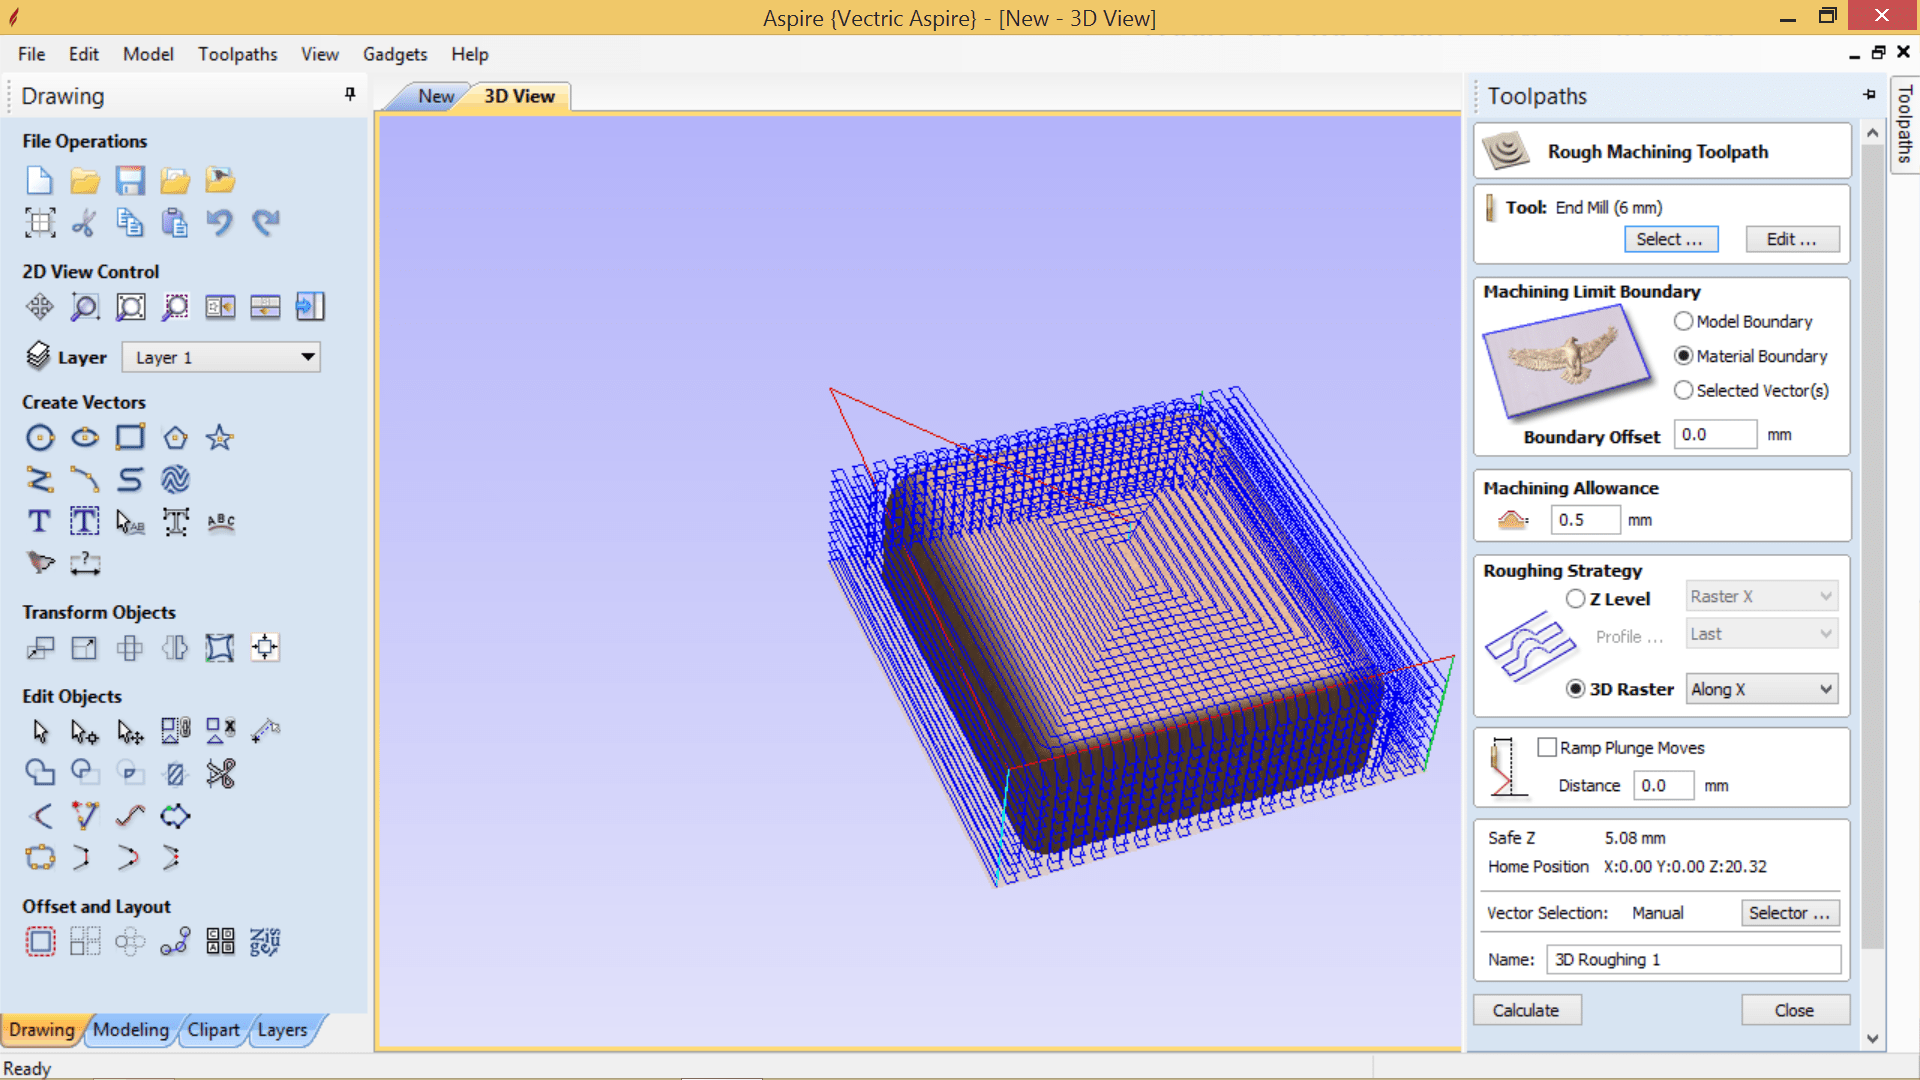This screenshot has height=1080, width=1920.
Task: Open the Model menu
Action: [x=148, y=54]
